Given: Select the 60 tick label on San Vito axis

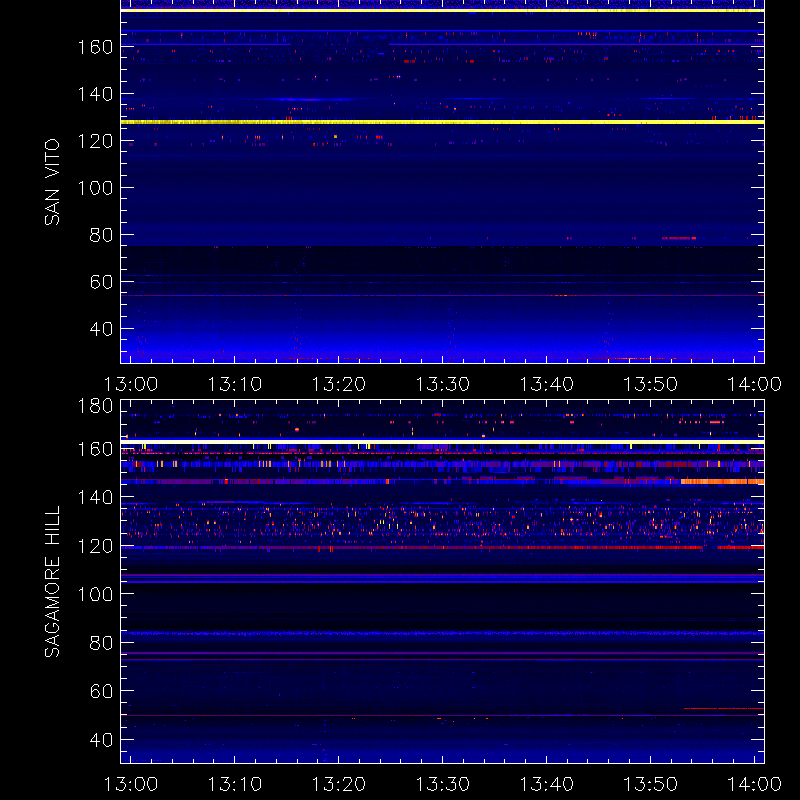Looking at the screenshot, I should [101, 282].
